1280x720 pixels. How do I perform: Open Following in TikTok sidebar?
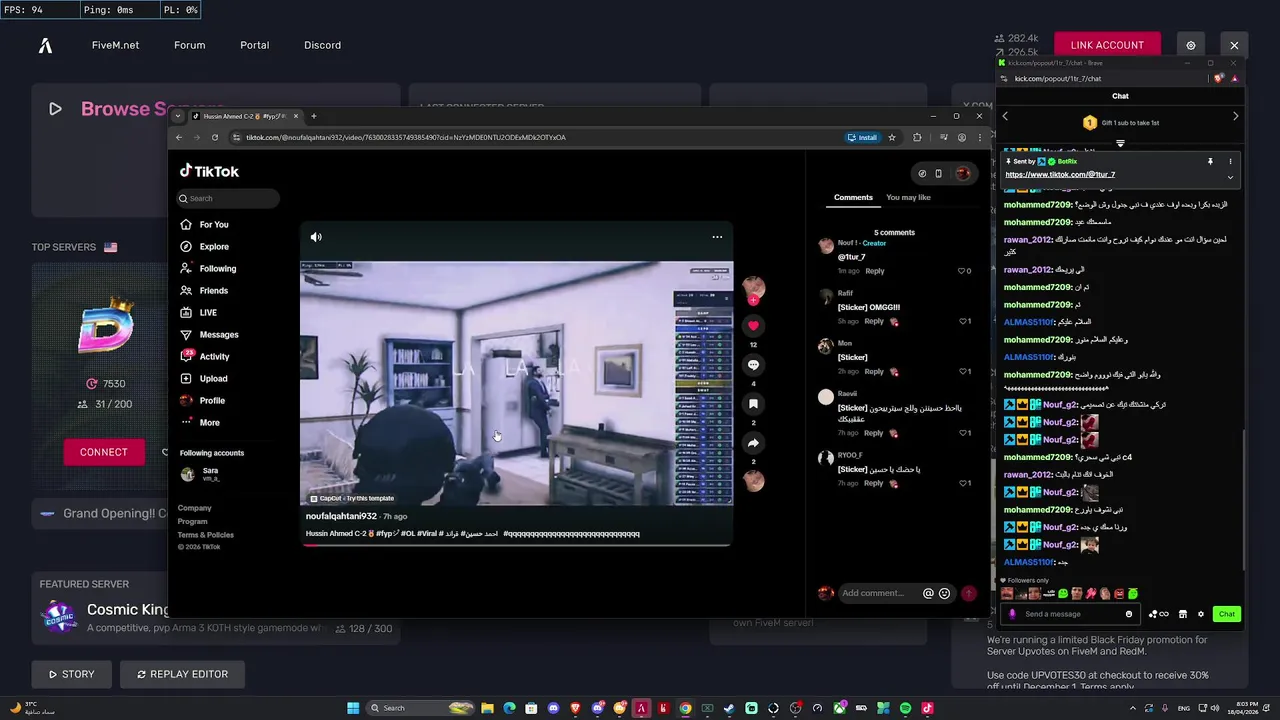(208, 269)
